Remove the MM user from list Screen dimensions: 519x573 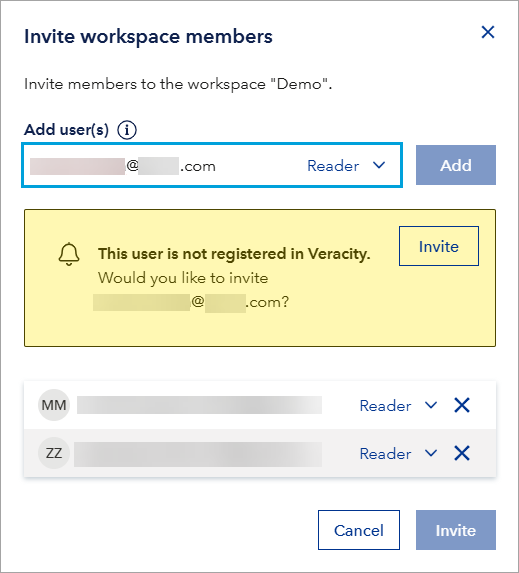(x=462, y=405)
